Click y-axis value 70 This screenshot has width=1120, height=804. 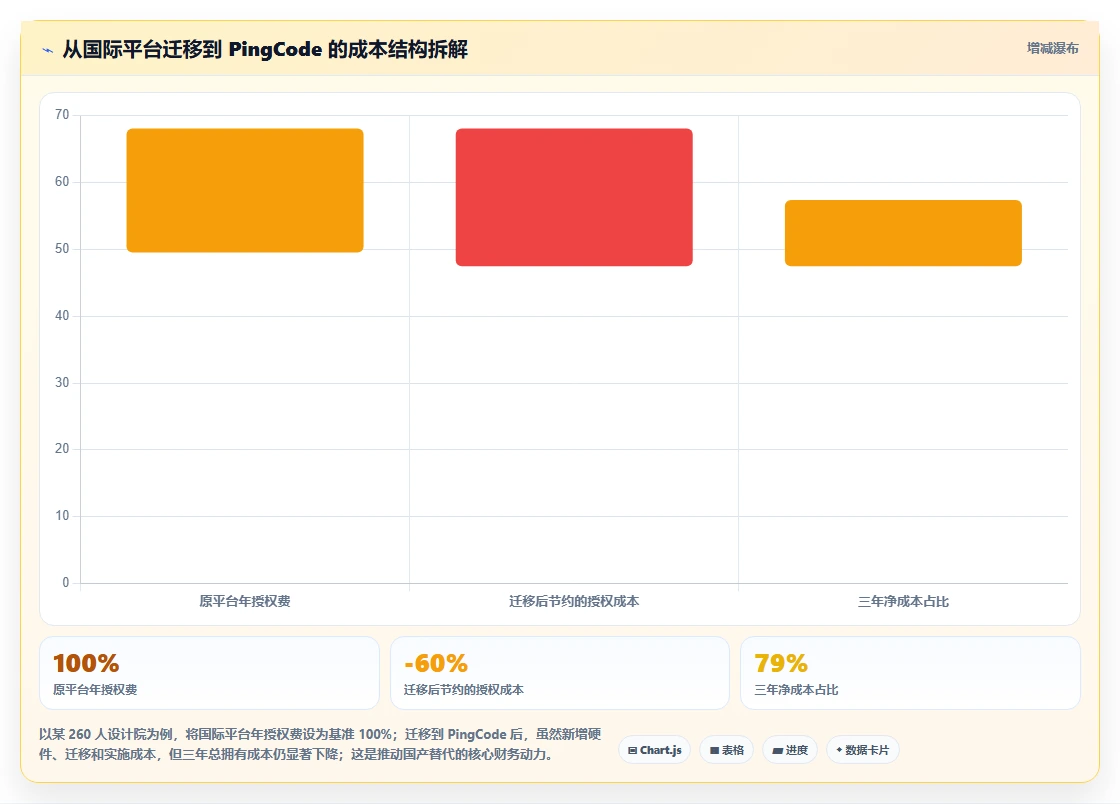(x=62, y=114)
